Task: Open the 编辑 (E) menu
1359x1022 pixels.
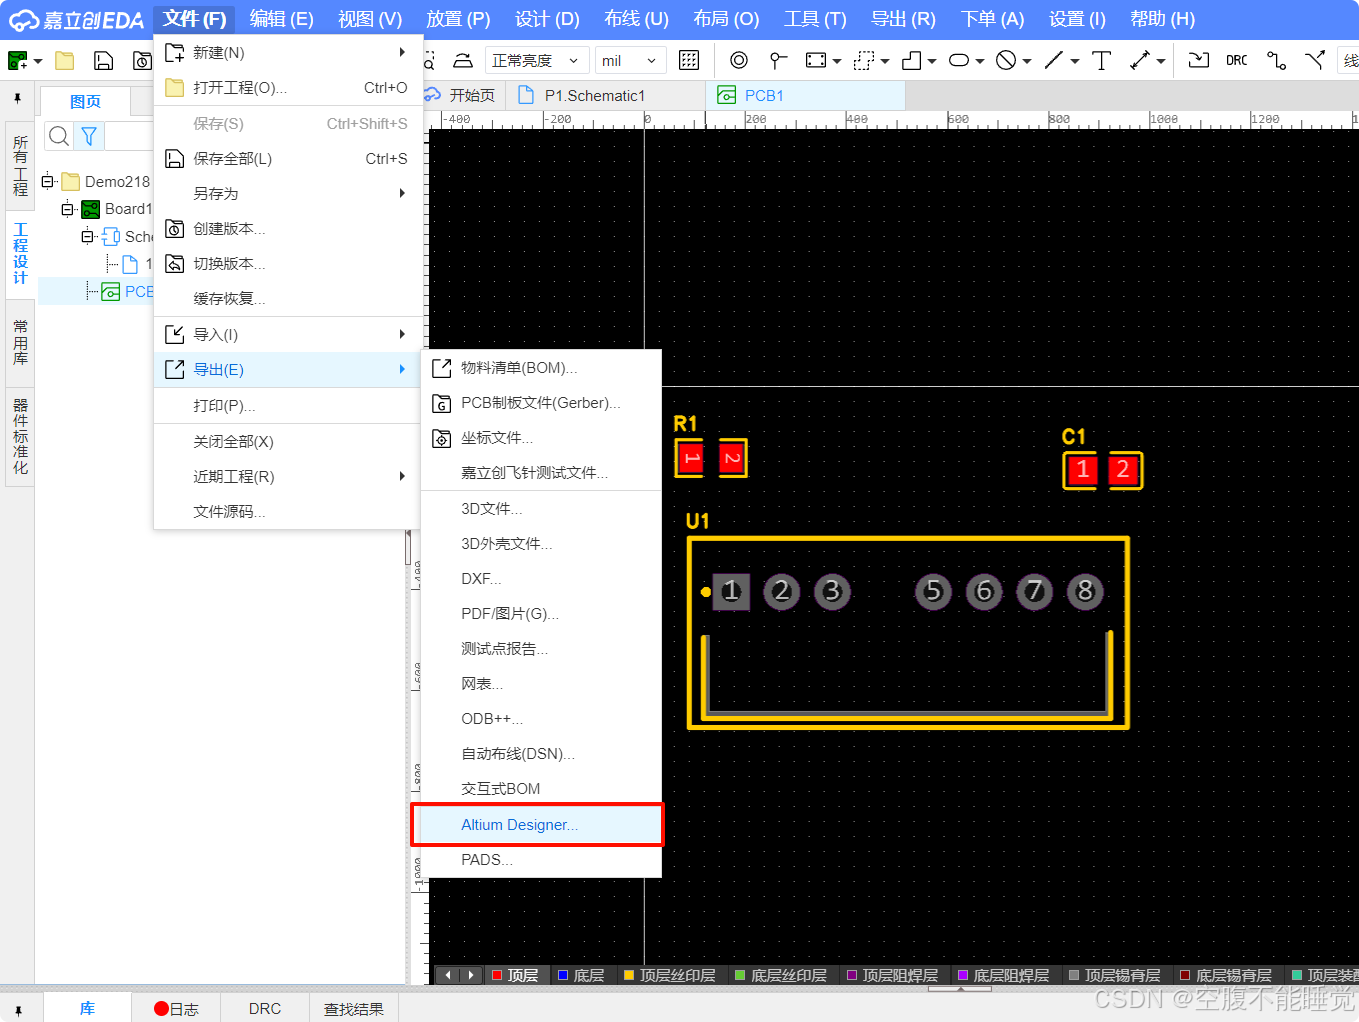Action: pyautogui.click(x=281, y=19)
